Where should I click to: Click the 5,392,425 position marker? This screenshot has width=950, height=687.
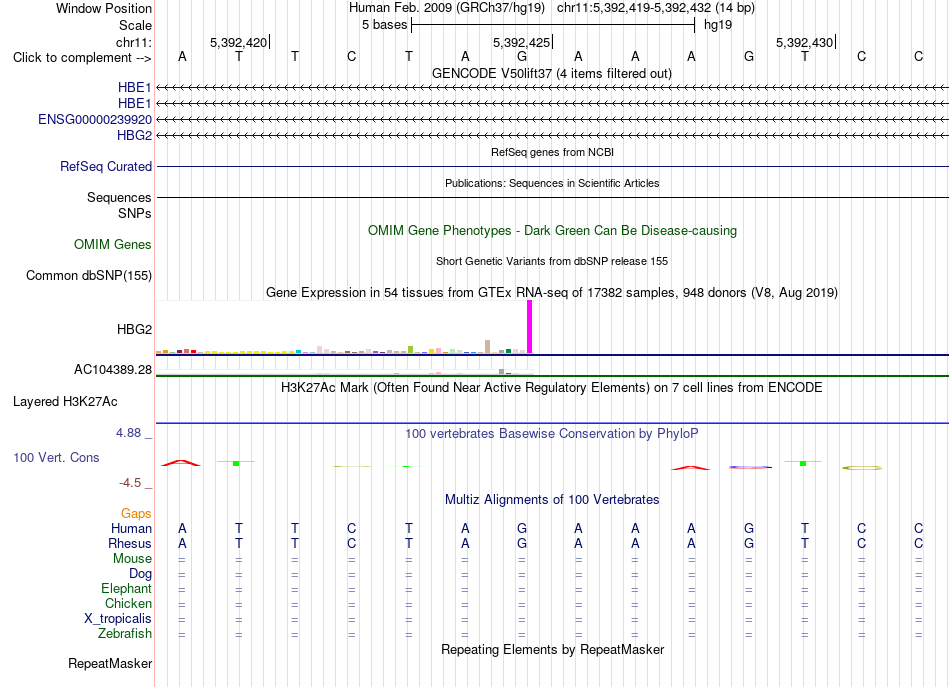click(522, 42)
